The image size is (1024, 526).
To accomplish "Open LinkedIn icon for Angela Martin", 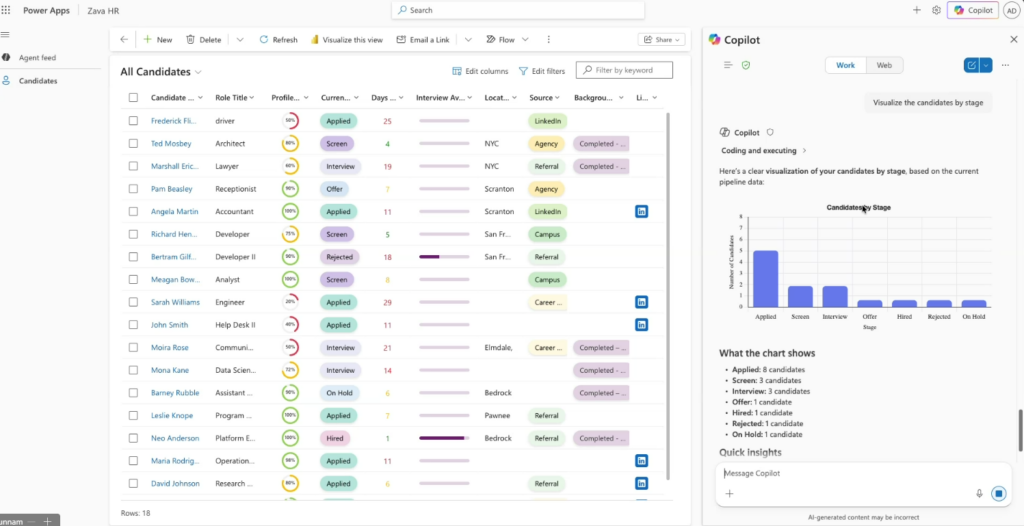I will click(x=641, y=211).
